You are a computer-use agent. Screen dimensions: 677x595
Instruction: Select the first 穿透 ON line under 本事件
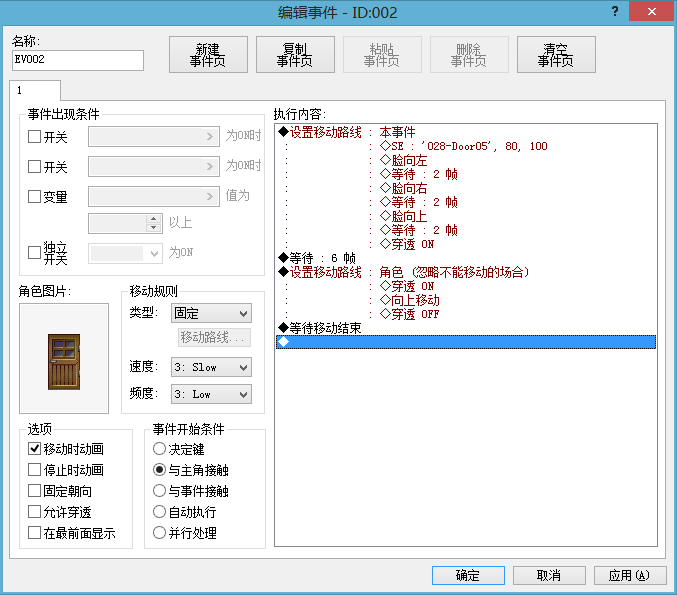point(466,244)
